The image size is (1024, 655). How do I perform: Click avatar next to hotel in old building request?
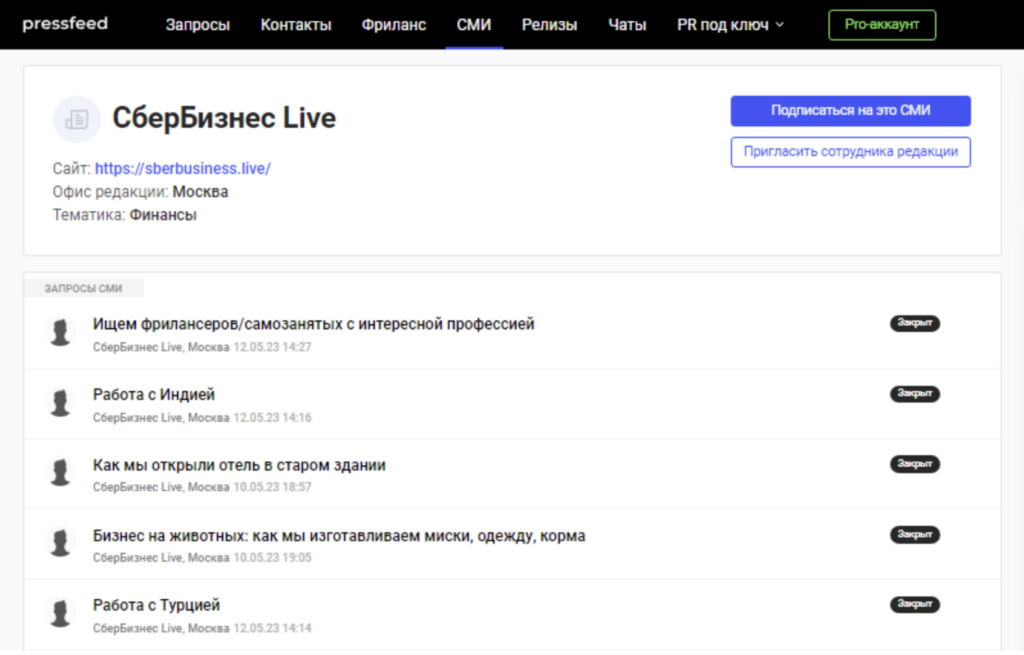tap(62, 473)
